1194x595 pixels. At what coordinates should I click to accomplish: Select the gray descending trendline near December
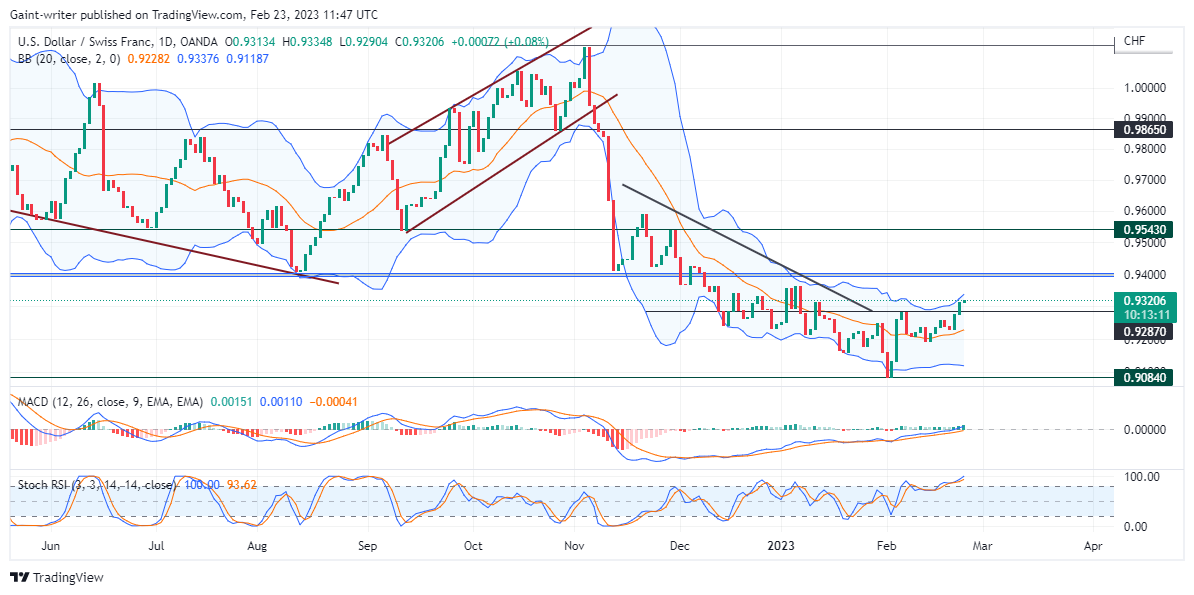(747, 248)
